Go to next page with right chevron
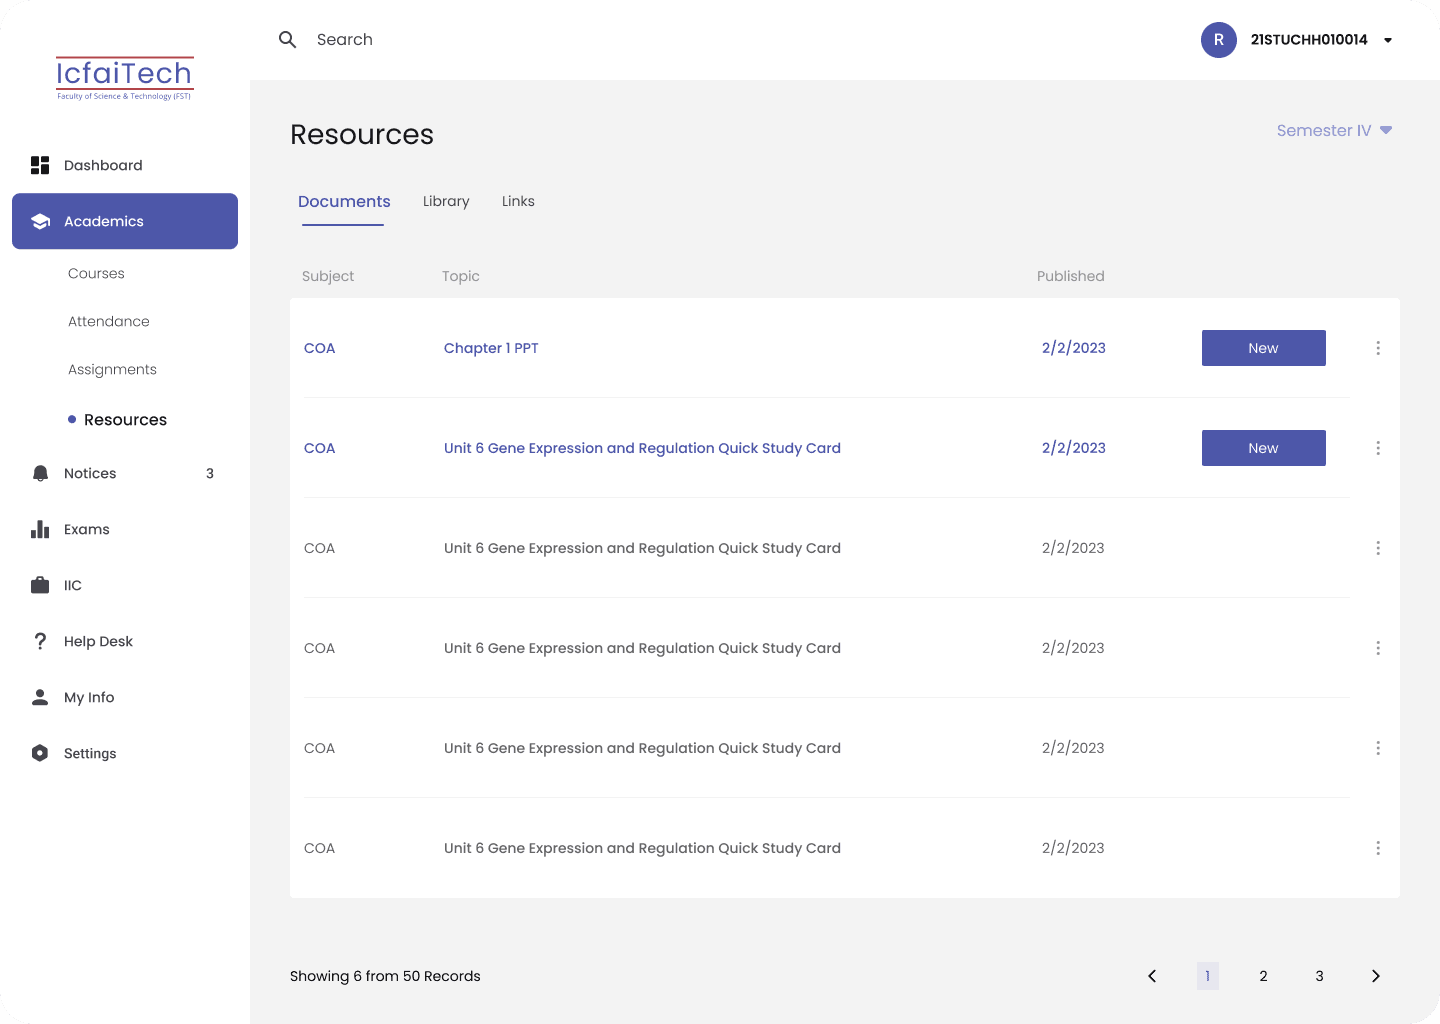 1376,976
